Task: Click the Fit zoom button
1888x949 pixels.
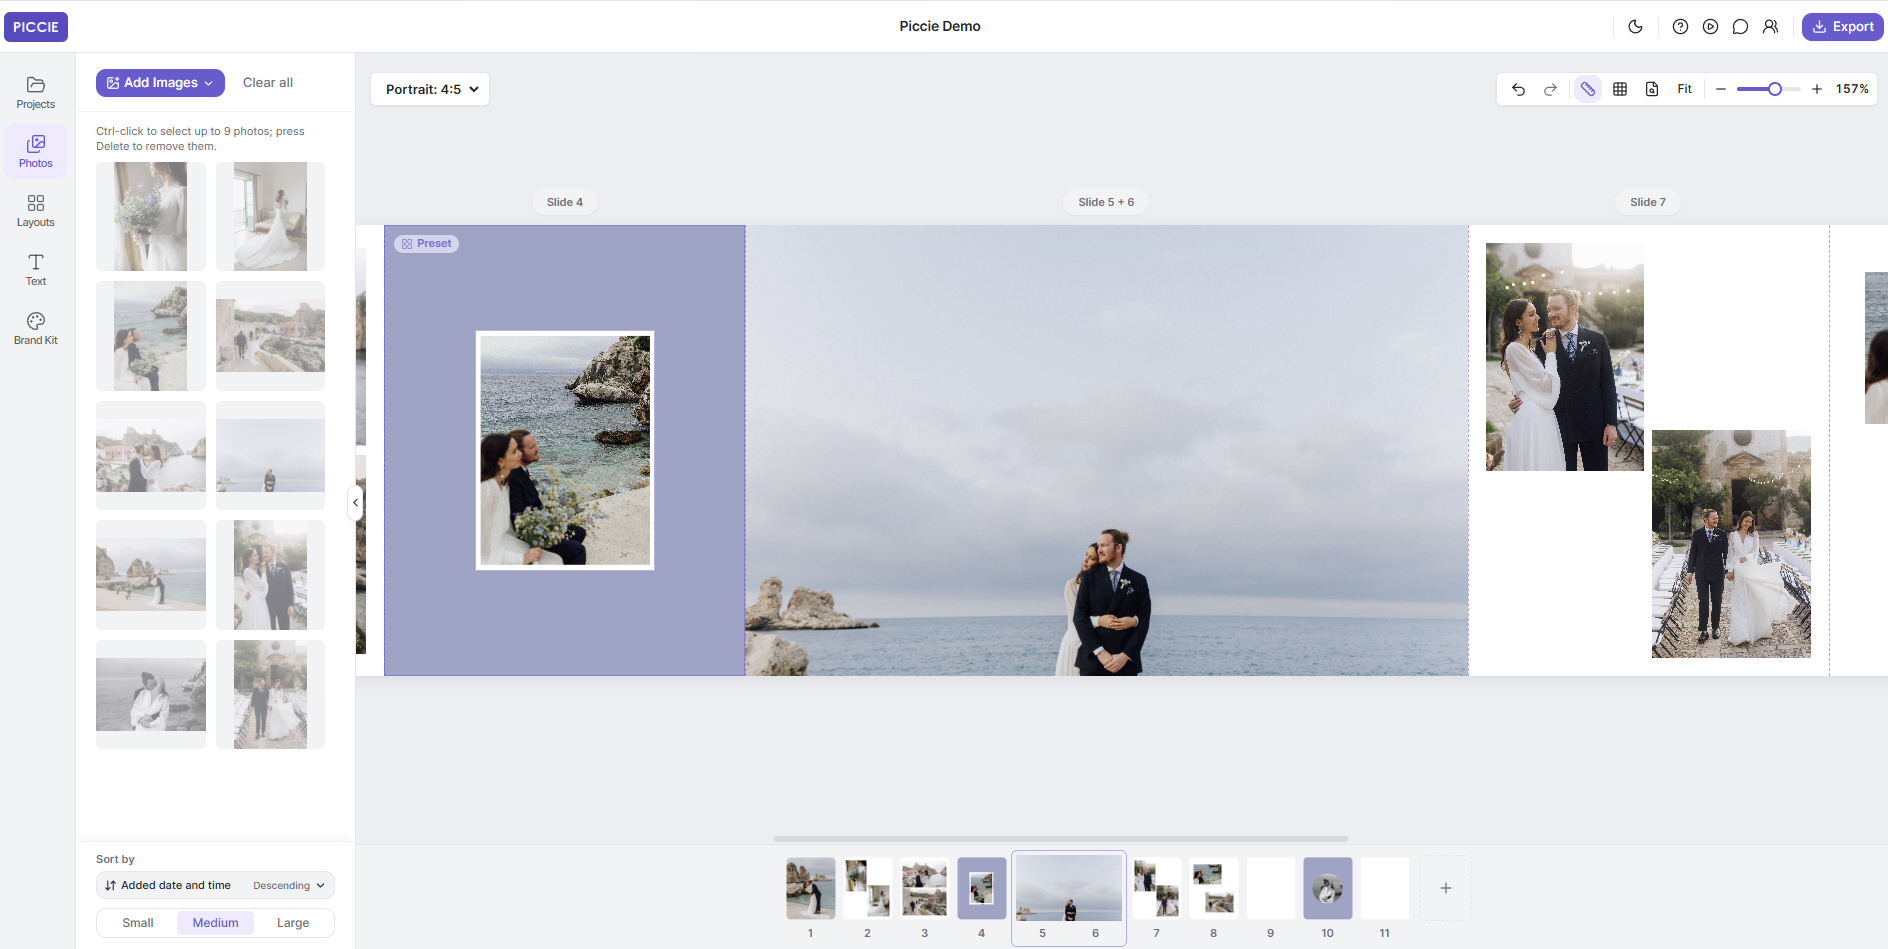Action: pos(1685,89)
